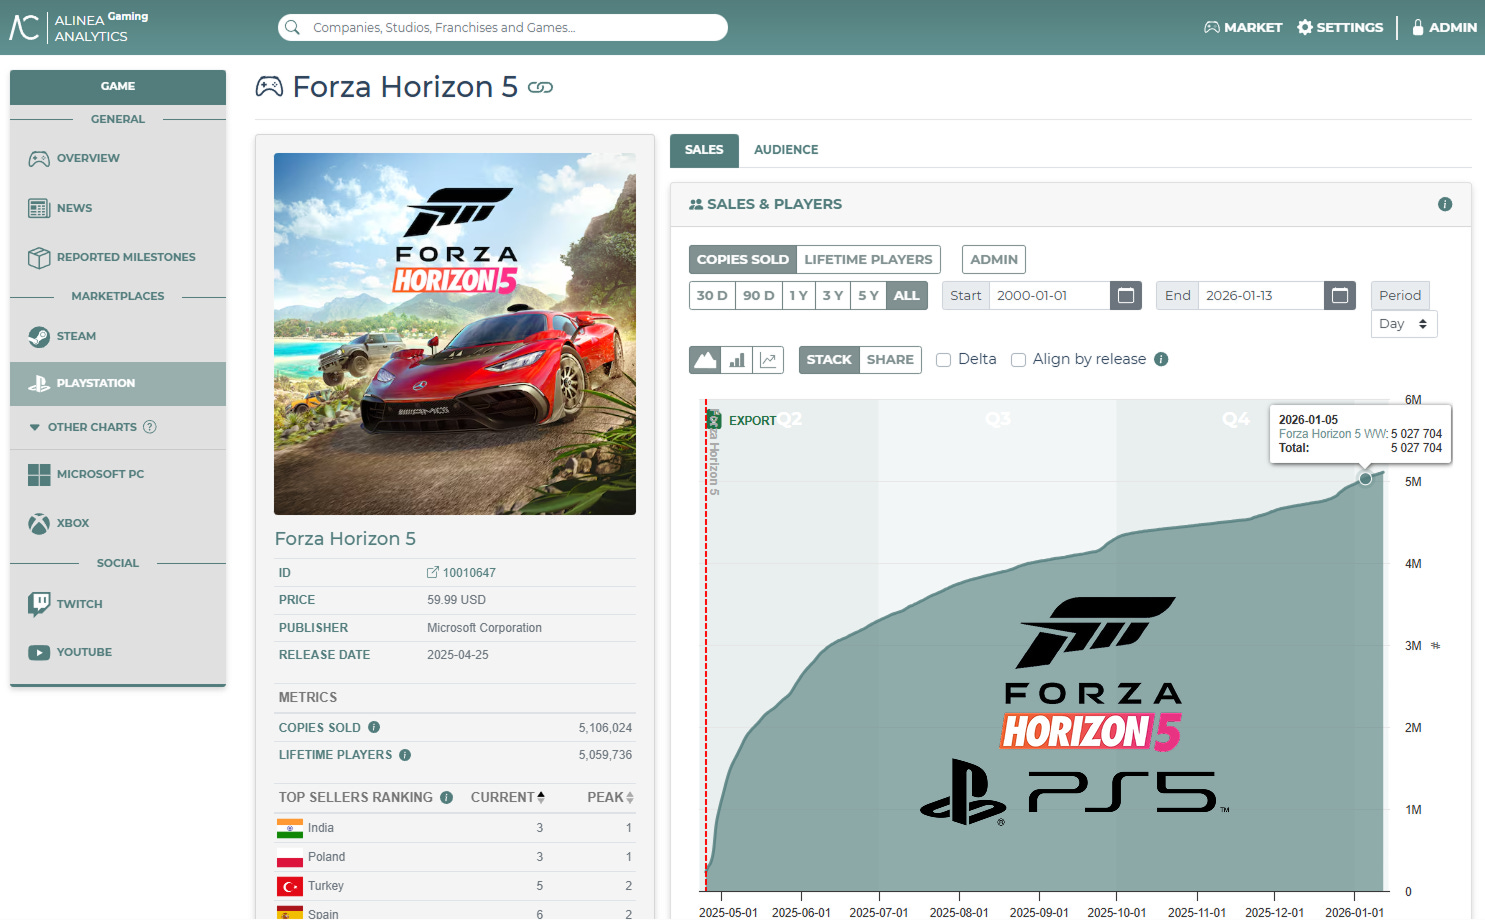
Task: Switch to Copies Sold view
Action: click(743, 259)
